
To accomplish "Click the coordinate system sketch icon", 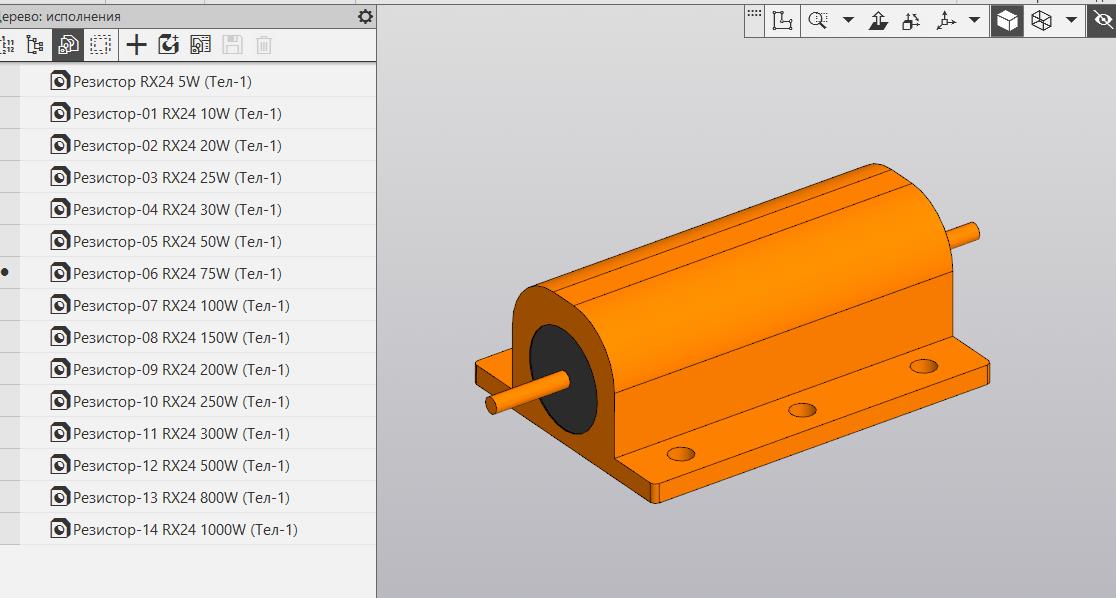I will click(784, 19).
